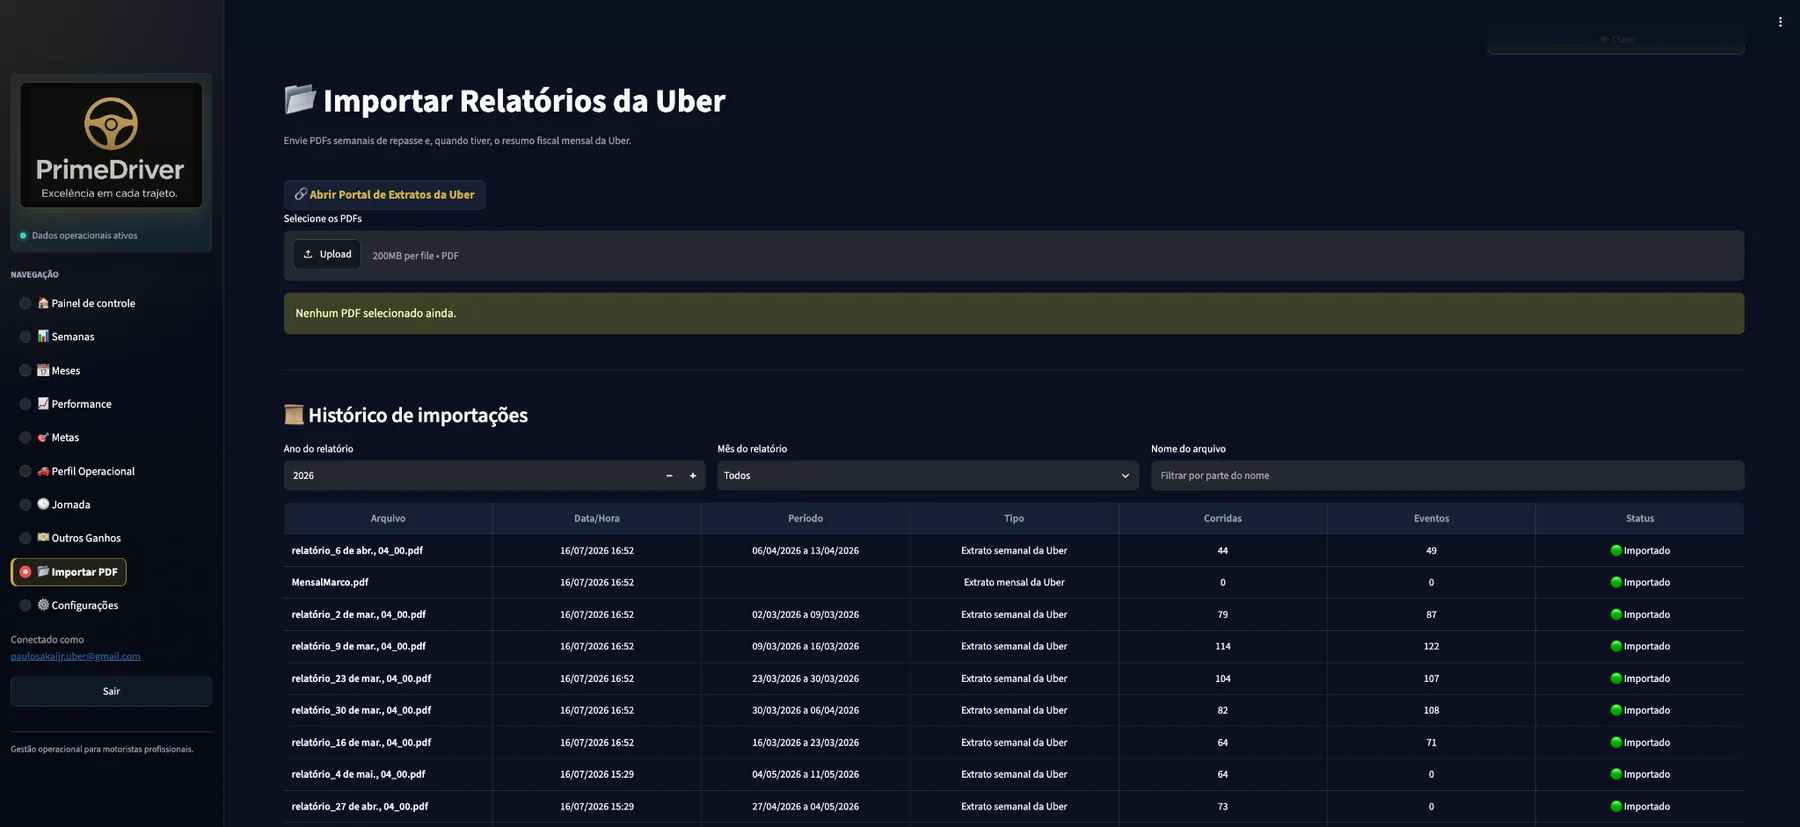Sort by the Período column header

tap(805, 518)
